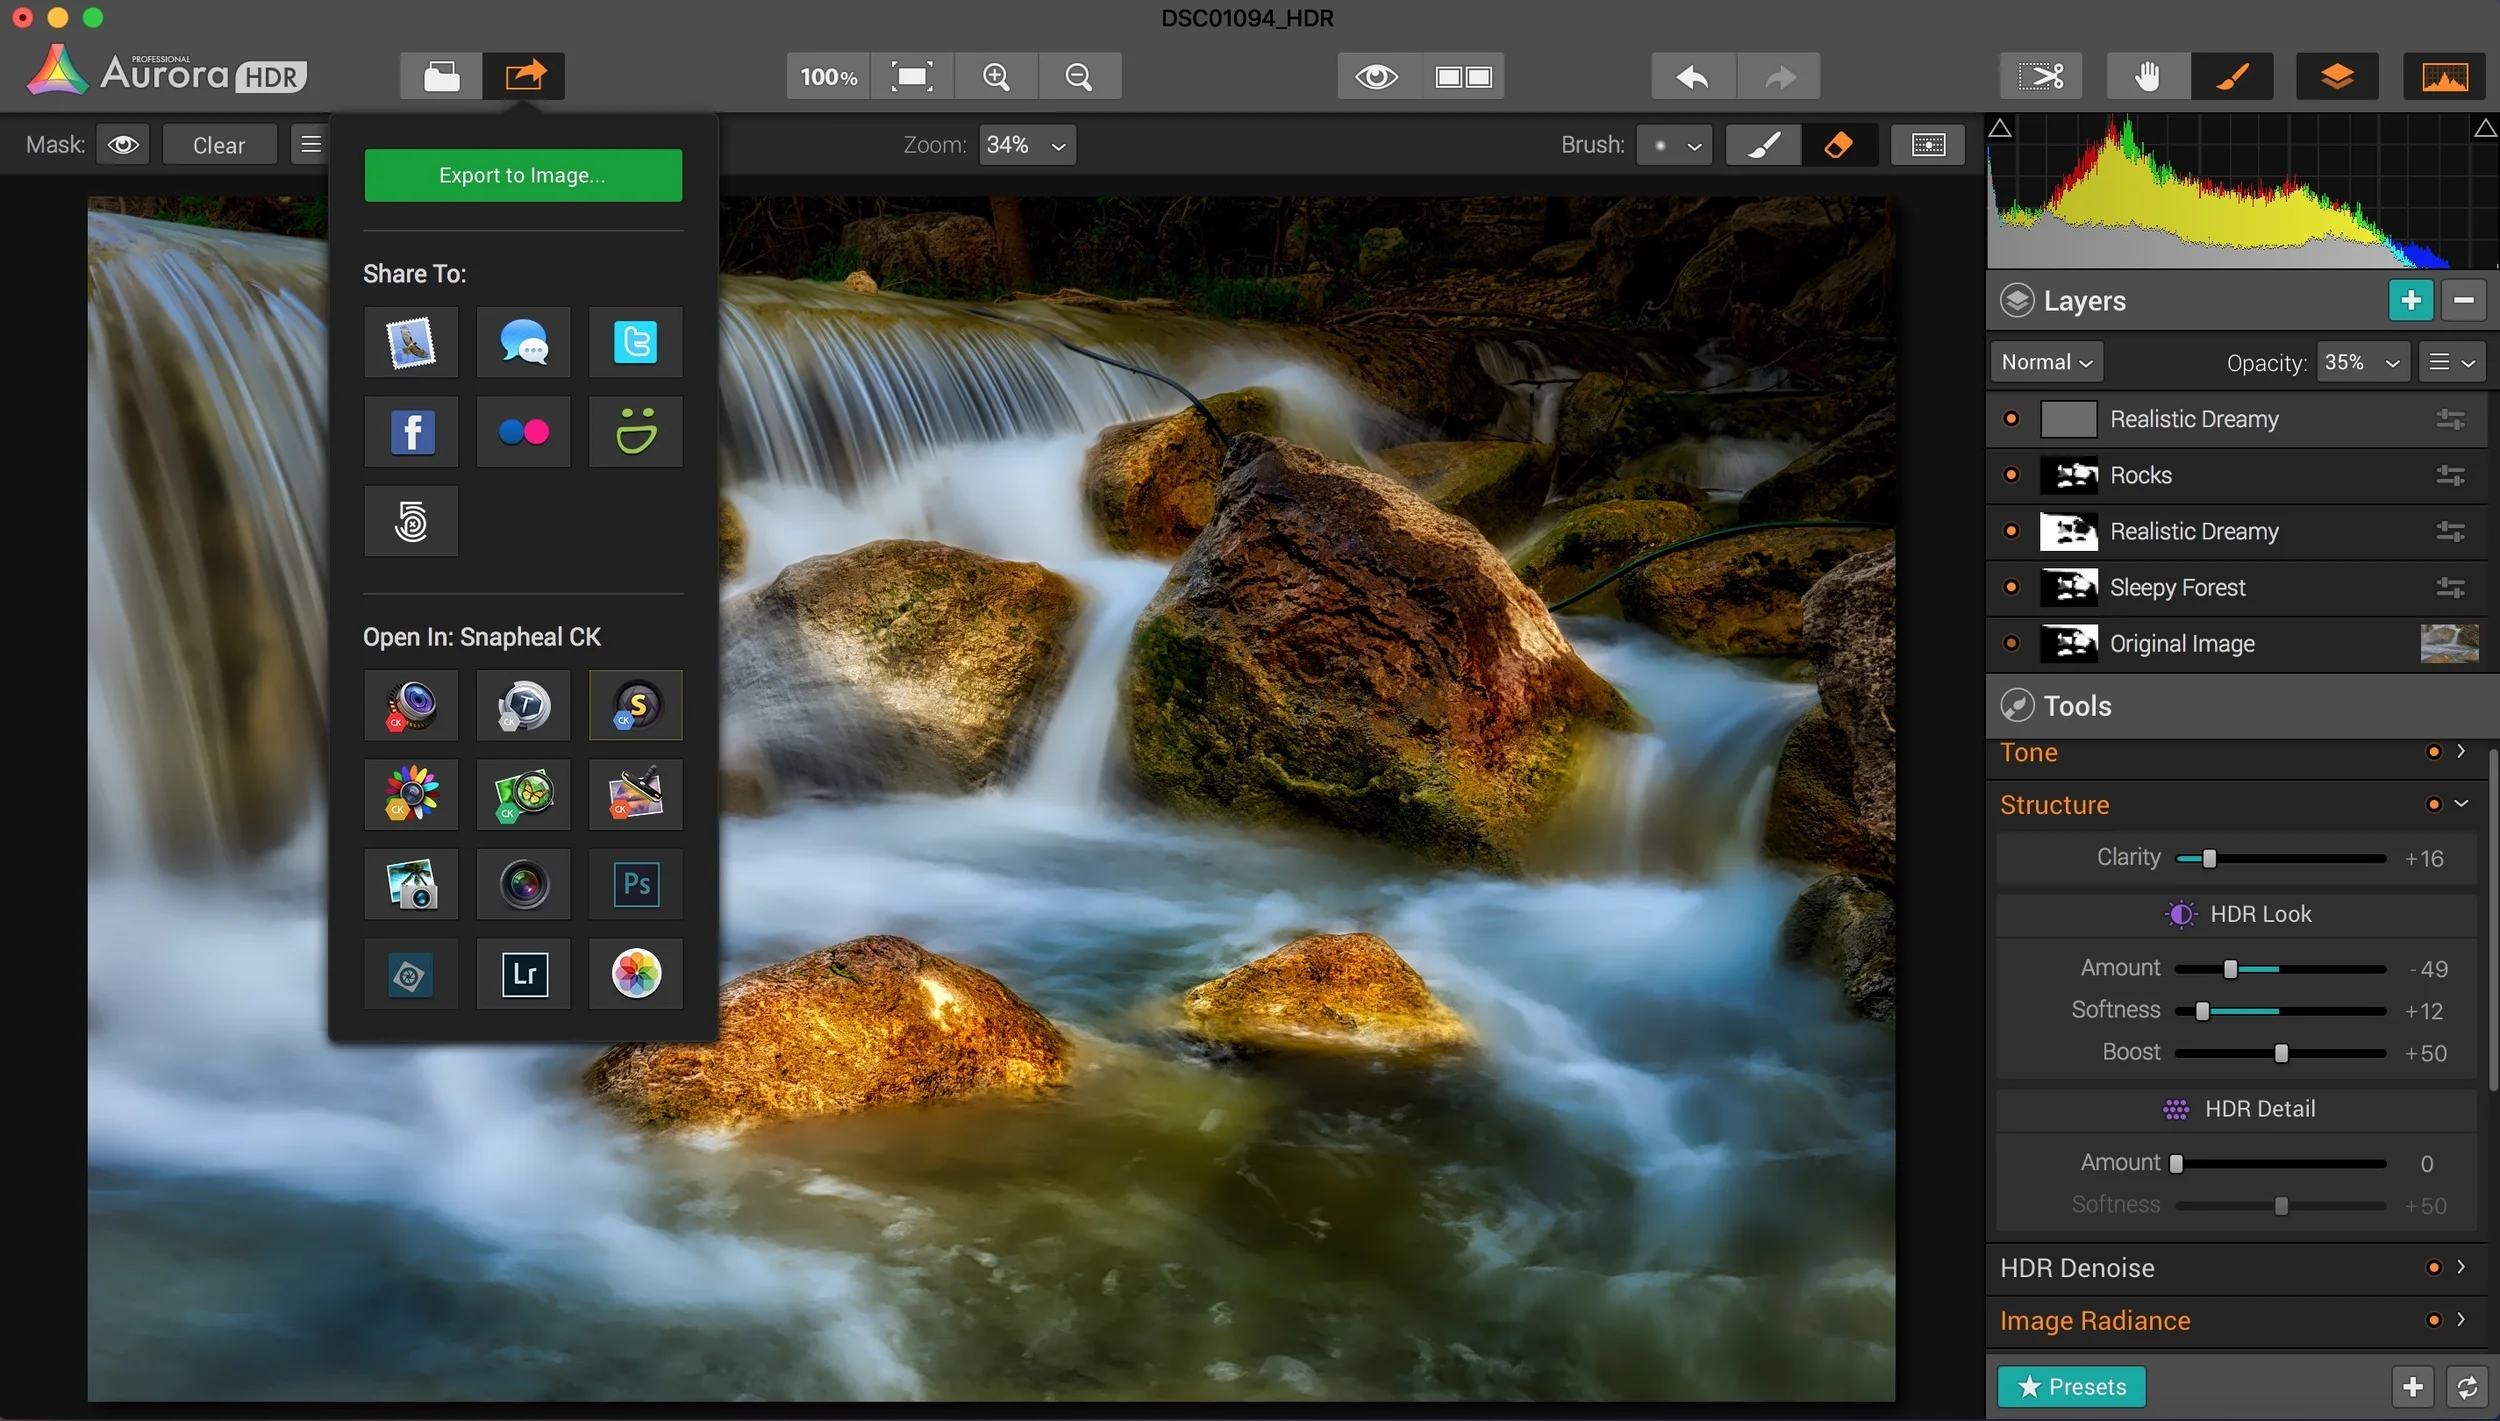Open image in Photoshop
The height and width of the screenshot is (1421, 2500).
[636, 884]
